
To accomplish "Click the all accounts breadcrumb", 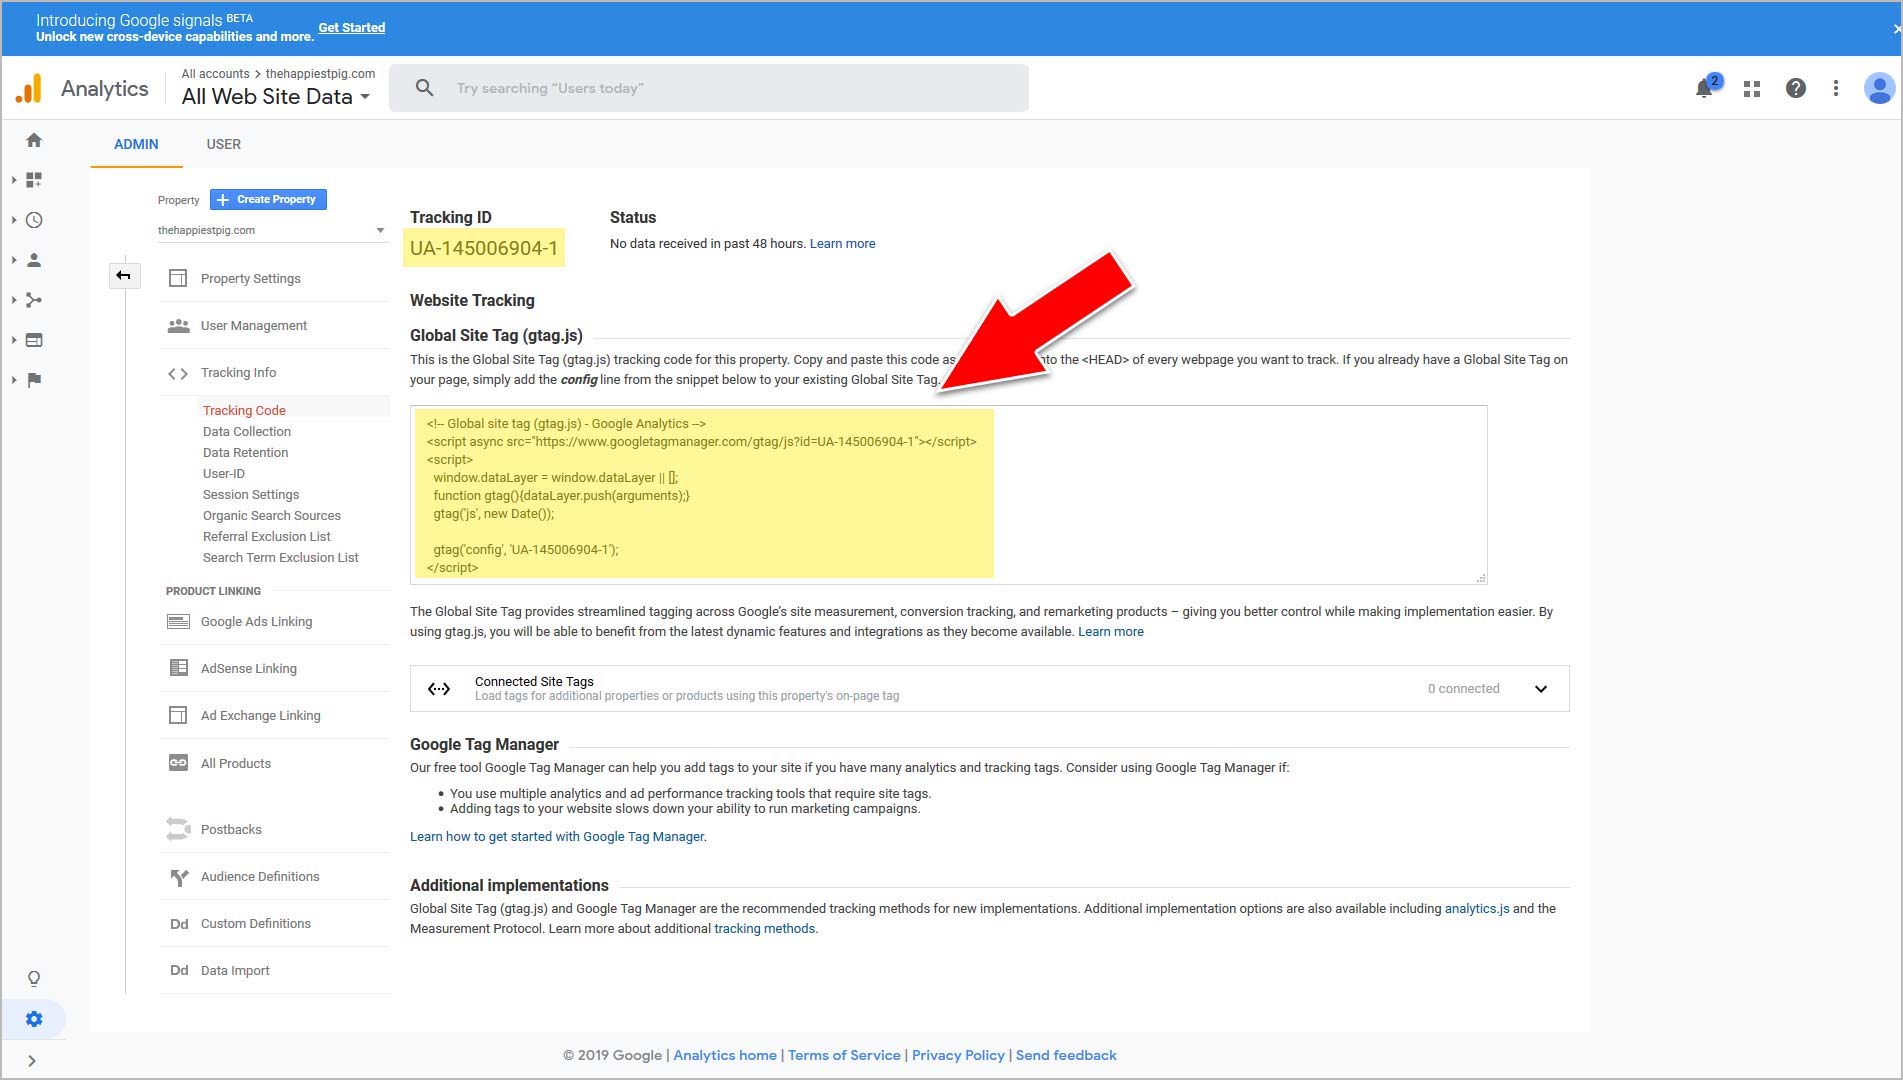I will tap(215, 73).
